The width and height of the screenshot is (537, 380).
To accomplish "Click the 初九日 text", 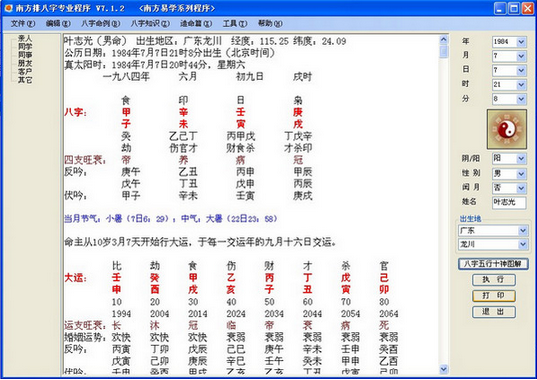I will click(x=250, y=76).
